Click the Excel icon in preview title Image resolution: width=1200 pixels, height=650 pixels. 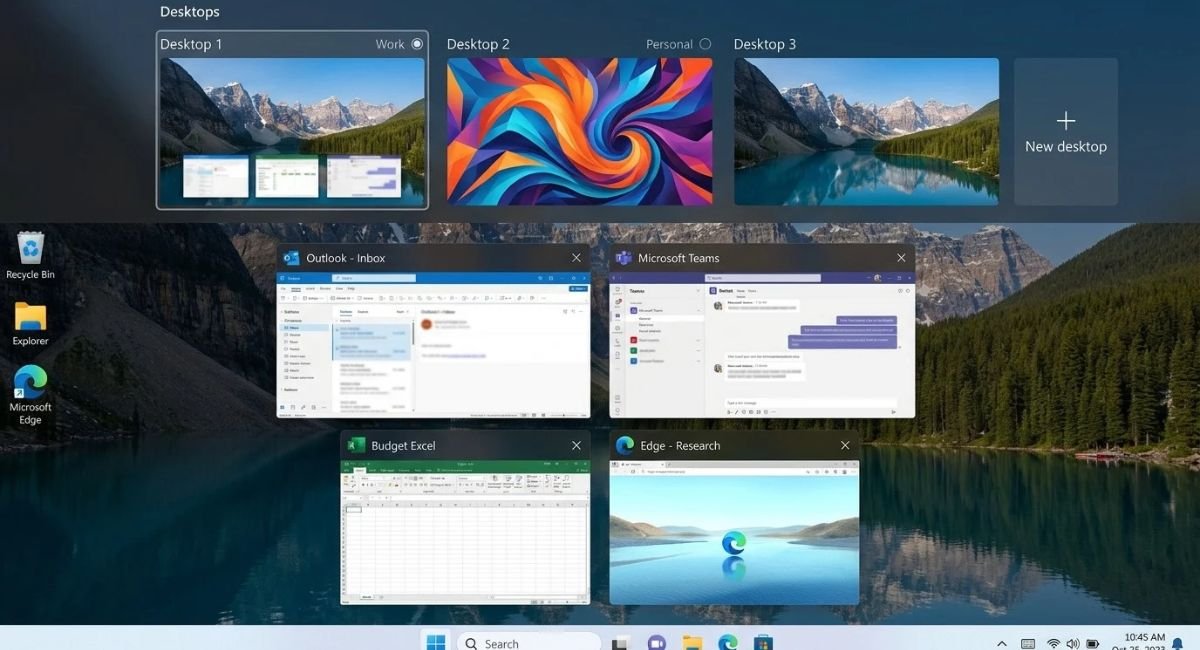click(x=355, y=445)
